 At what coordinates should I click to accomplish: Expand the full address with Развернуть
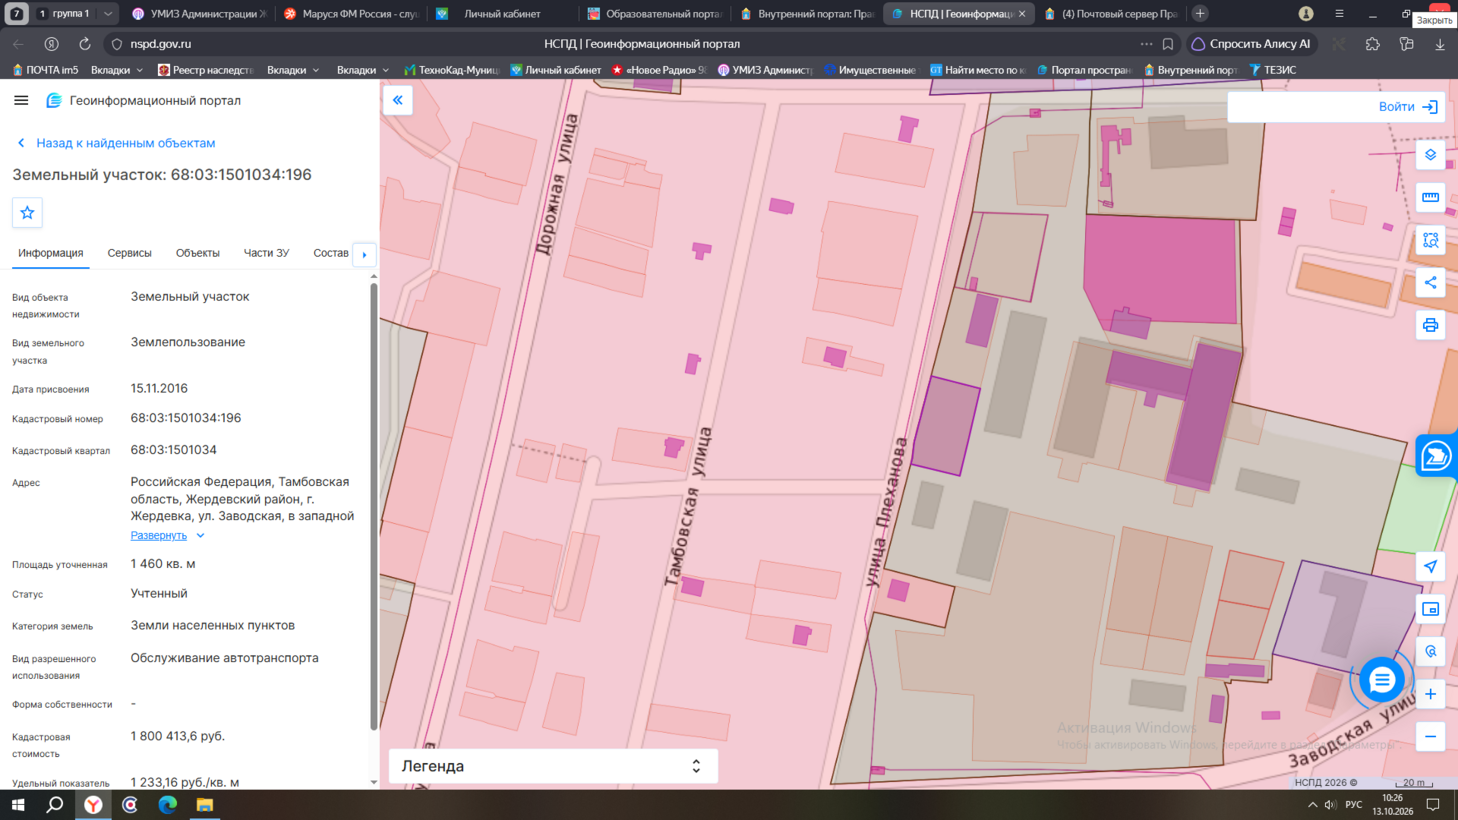(167, 535)
